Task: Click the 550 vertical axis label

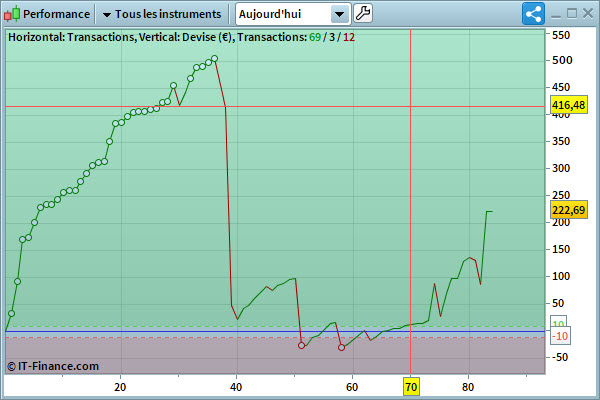Action: click(x=561, y=35)
